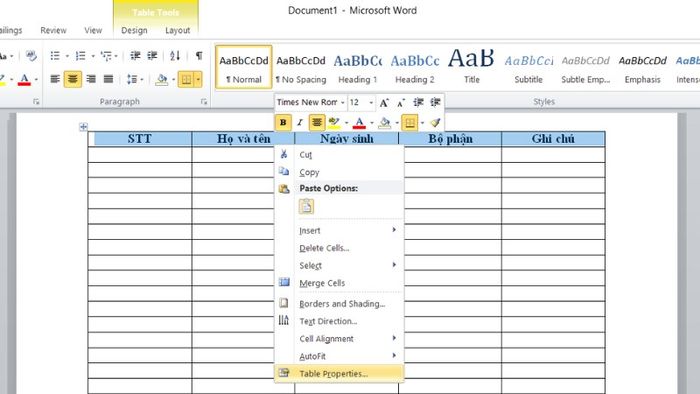Toggle Center alignment in mini toolbar
This screenshot has width=700, height=394.
tap(317, 122)
